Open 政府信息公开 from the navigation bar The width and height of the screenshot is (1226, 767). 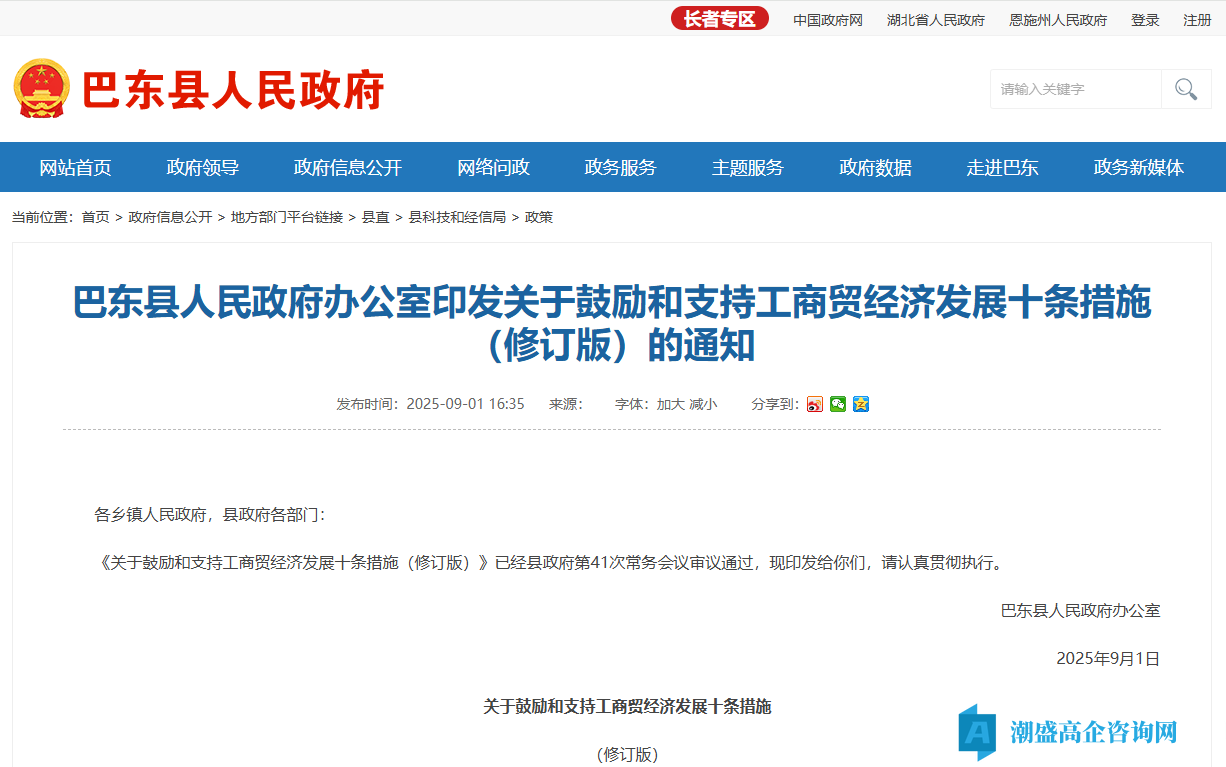pos(347,167)
